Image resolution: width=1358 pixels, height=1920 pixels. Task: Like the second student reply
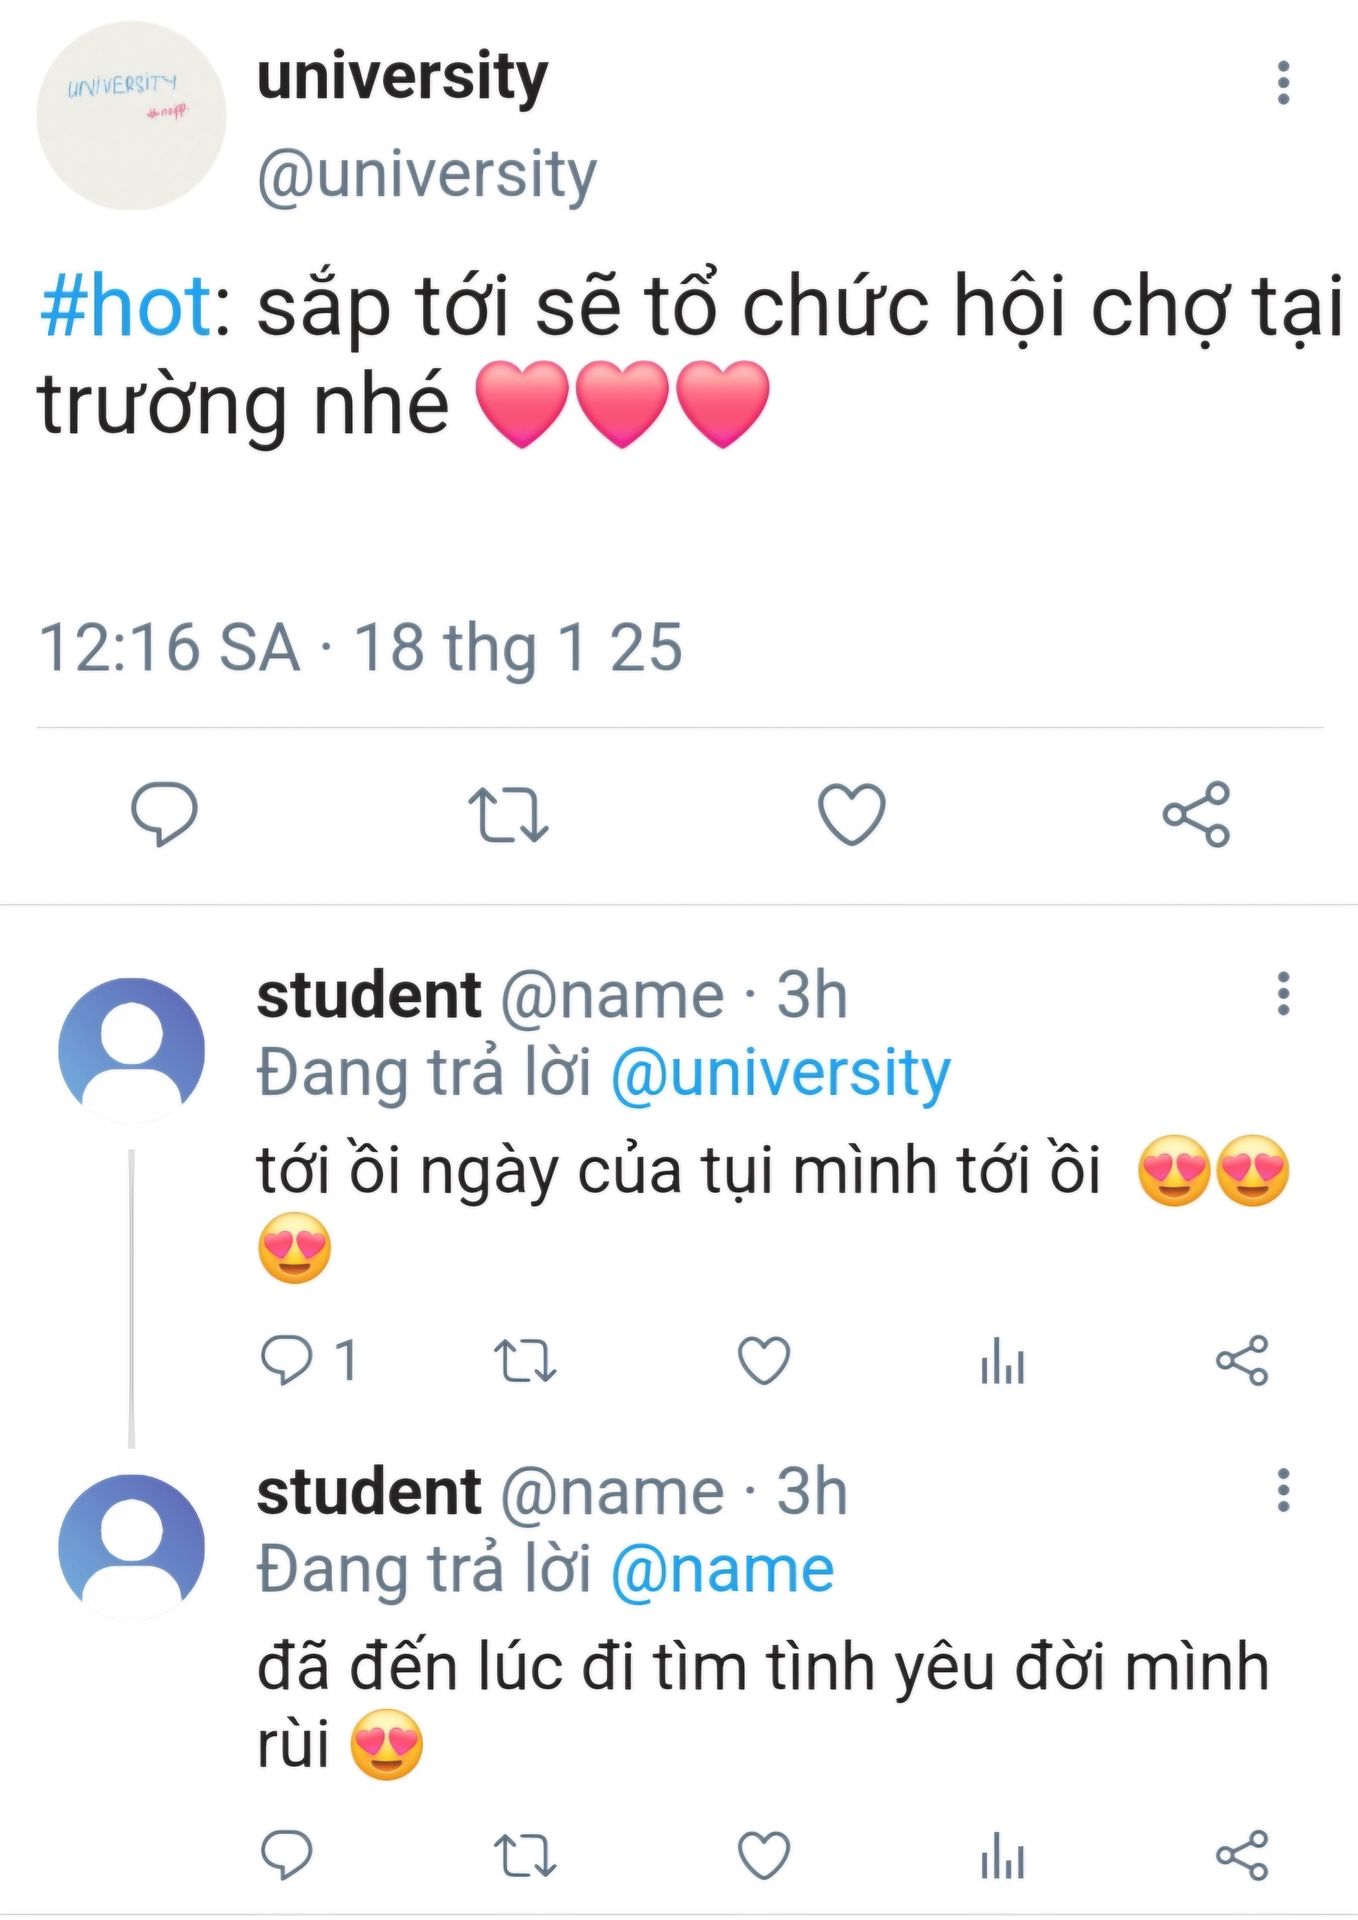[x=764, y=1856]
